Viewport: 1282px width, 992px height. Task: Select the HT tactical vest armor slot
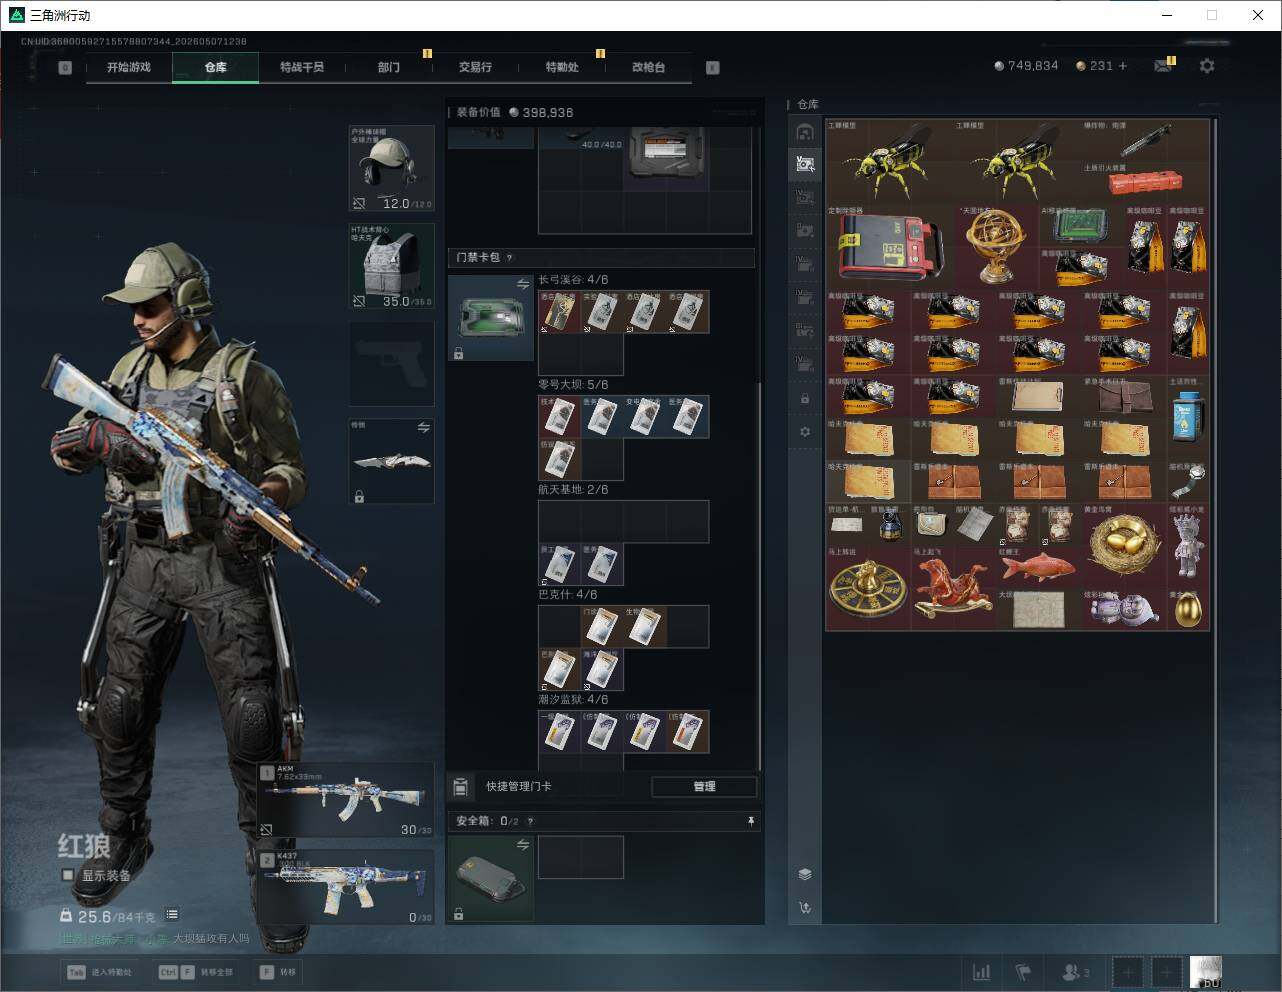point(391,266)
